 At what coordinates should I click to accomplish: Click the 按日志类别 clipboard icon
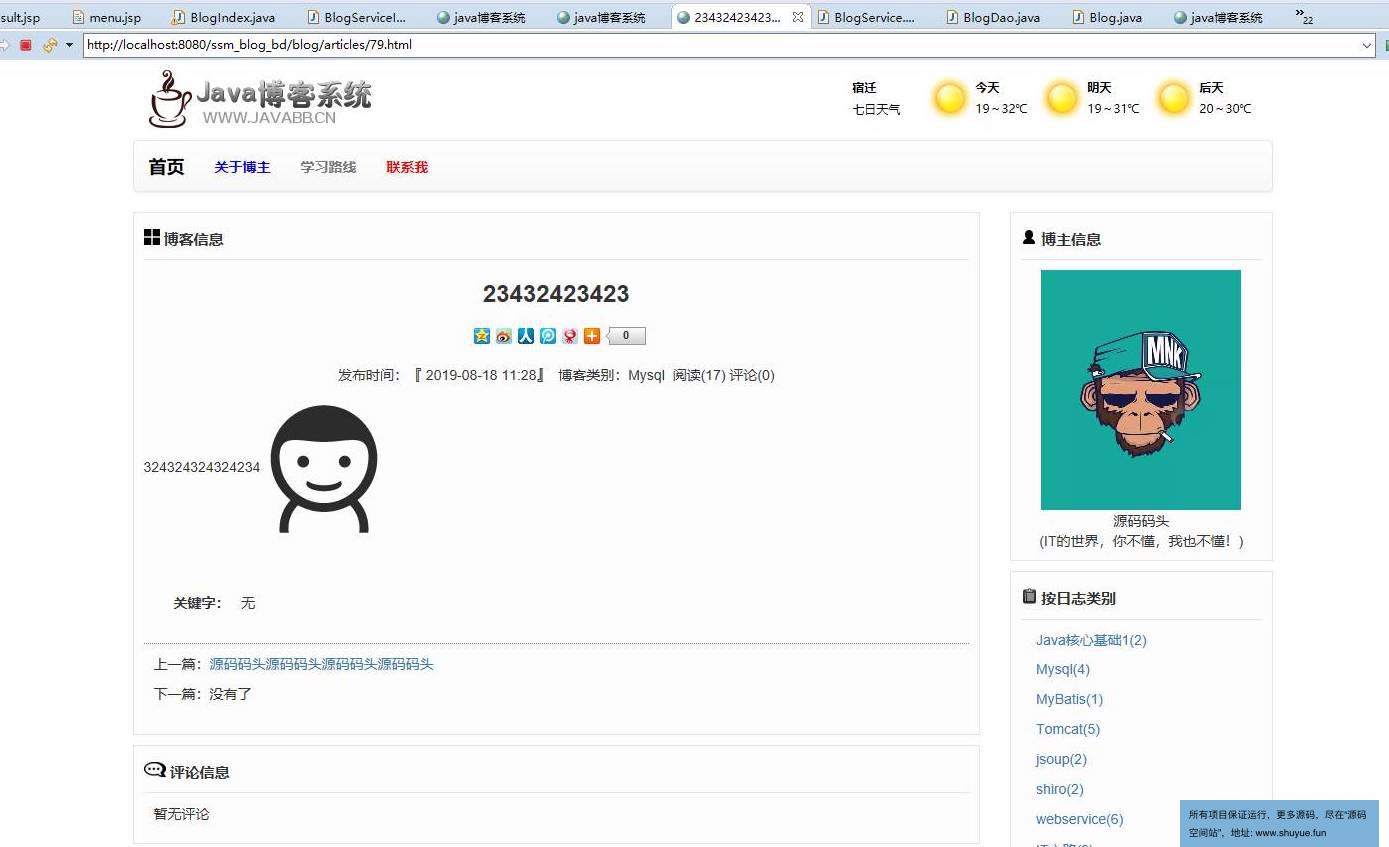pyautogui.click(x=1029, y=596)
